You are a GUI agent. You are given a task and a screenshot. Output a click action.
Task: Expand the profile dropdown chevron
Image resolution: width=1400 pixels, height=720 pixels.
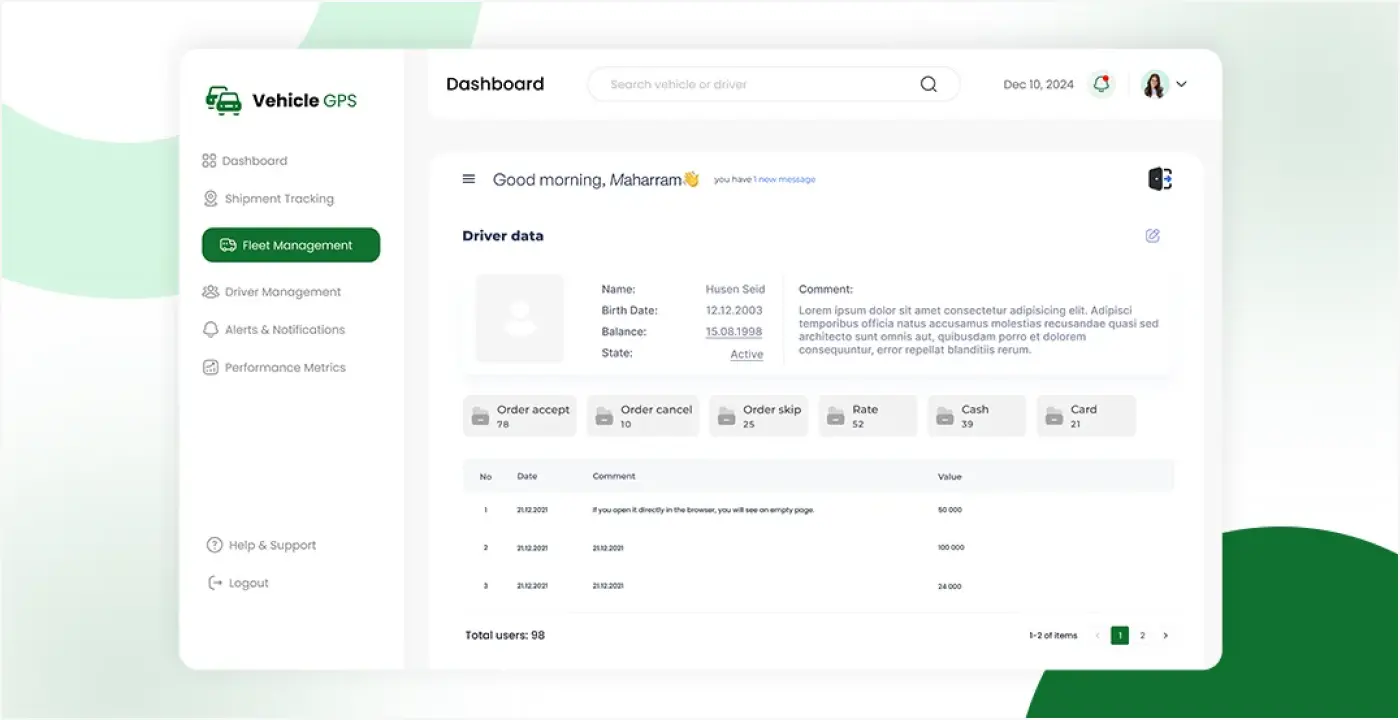pyautogui.click(x=1181, y=84)
